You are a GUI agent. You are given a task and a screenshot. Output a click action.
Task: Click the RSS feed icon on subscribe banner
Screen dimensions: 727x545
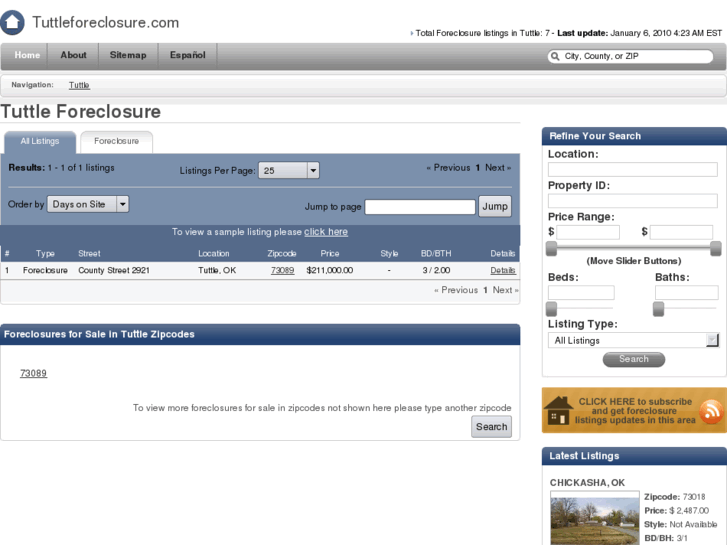(711, 411)
